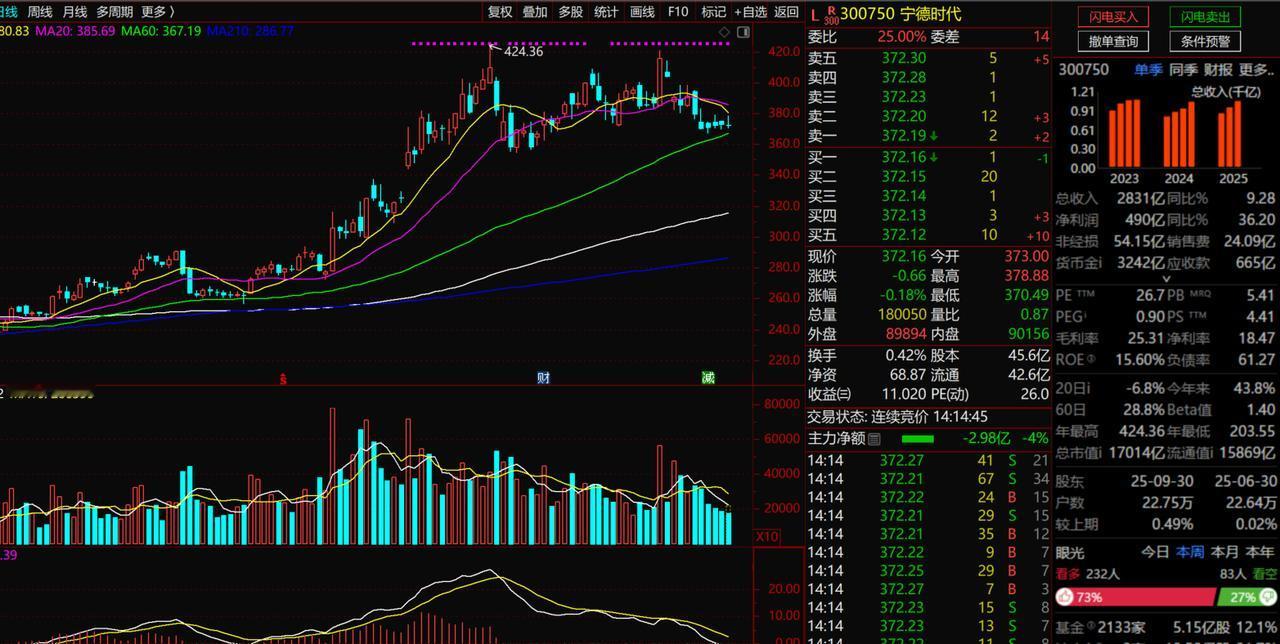Select 本年 in the 眼光 section

(1260, 552)
